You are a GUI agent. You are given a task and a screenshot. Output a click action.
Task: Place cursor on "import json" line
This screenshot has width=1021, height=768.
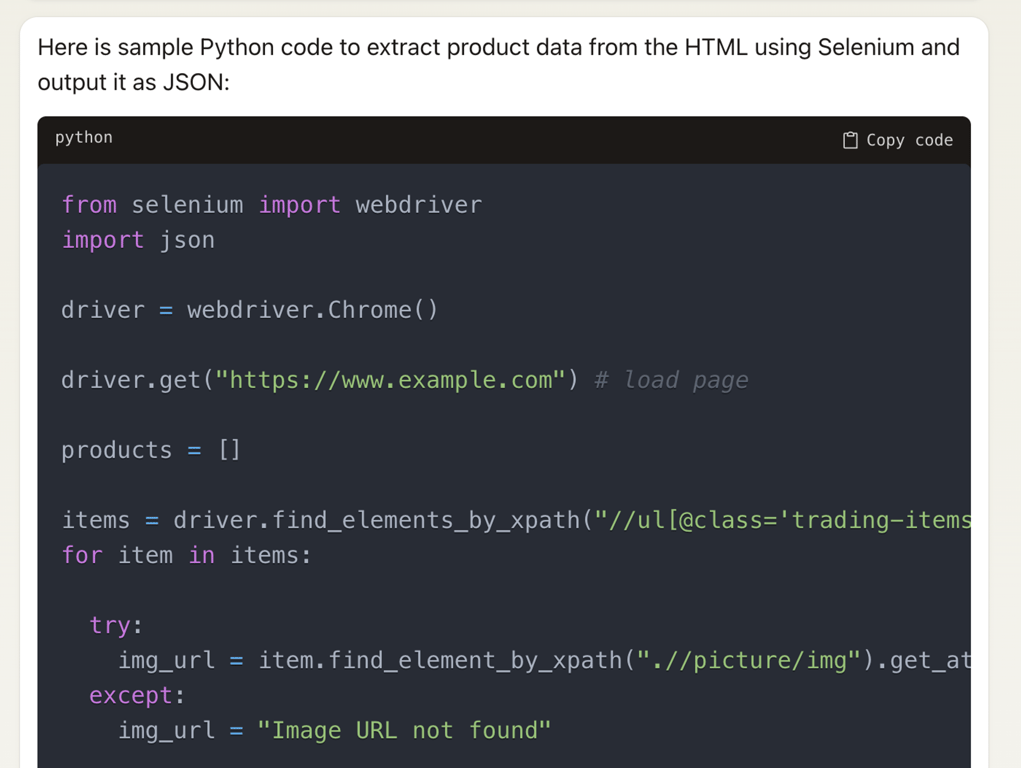138,240
